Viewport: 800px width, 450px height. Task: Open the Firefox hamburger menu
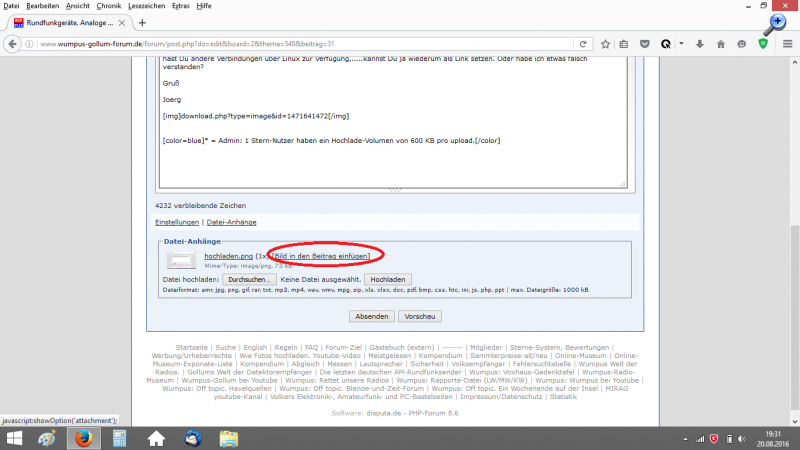[785, 44]
